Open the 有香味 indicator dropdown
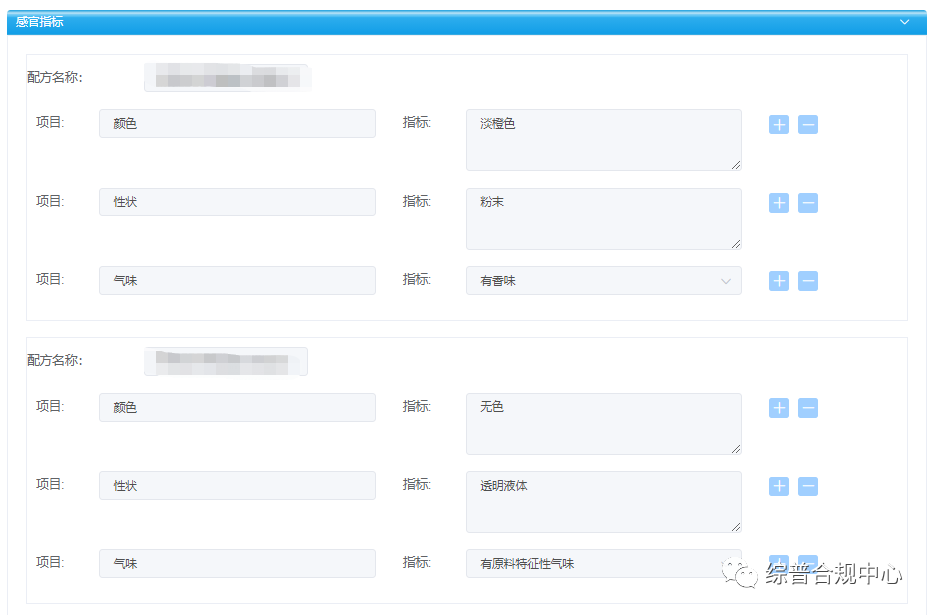The width and height of the screenshot is (933, 615). click(x=603, y=281)
